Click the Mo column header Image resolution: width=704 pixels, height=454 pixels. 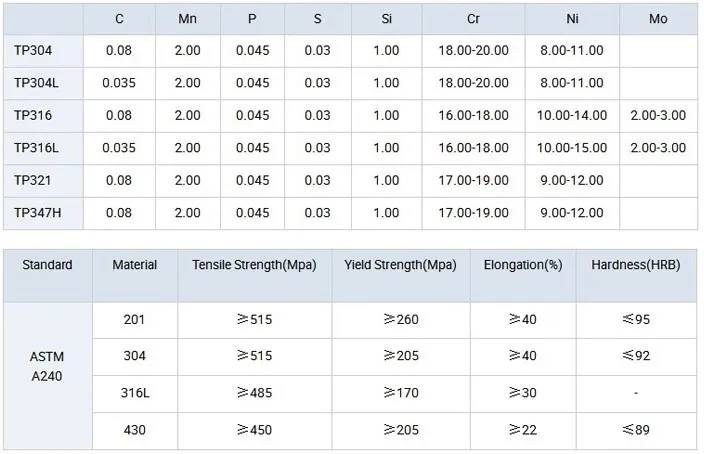tap(658, 19)
